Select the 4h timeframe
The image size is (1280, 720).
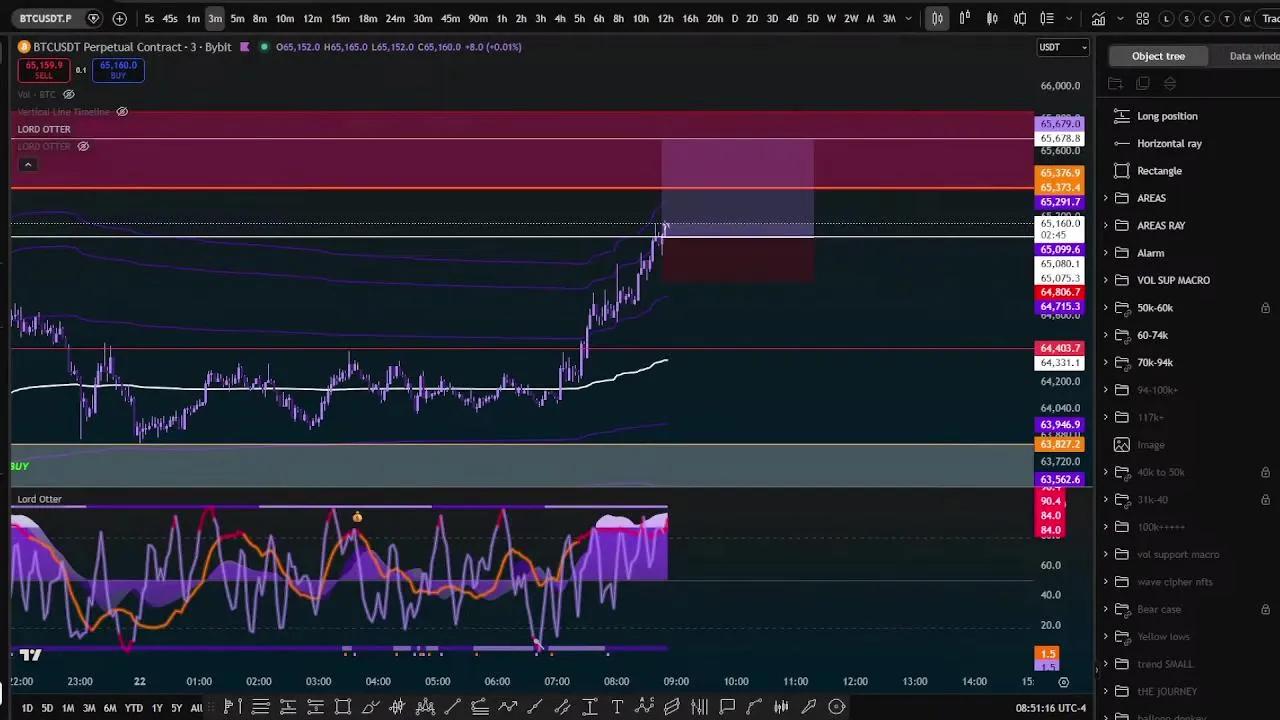[x=559, y=18]
